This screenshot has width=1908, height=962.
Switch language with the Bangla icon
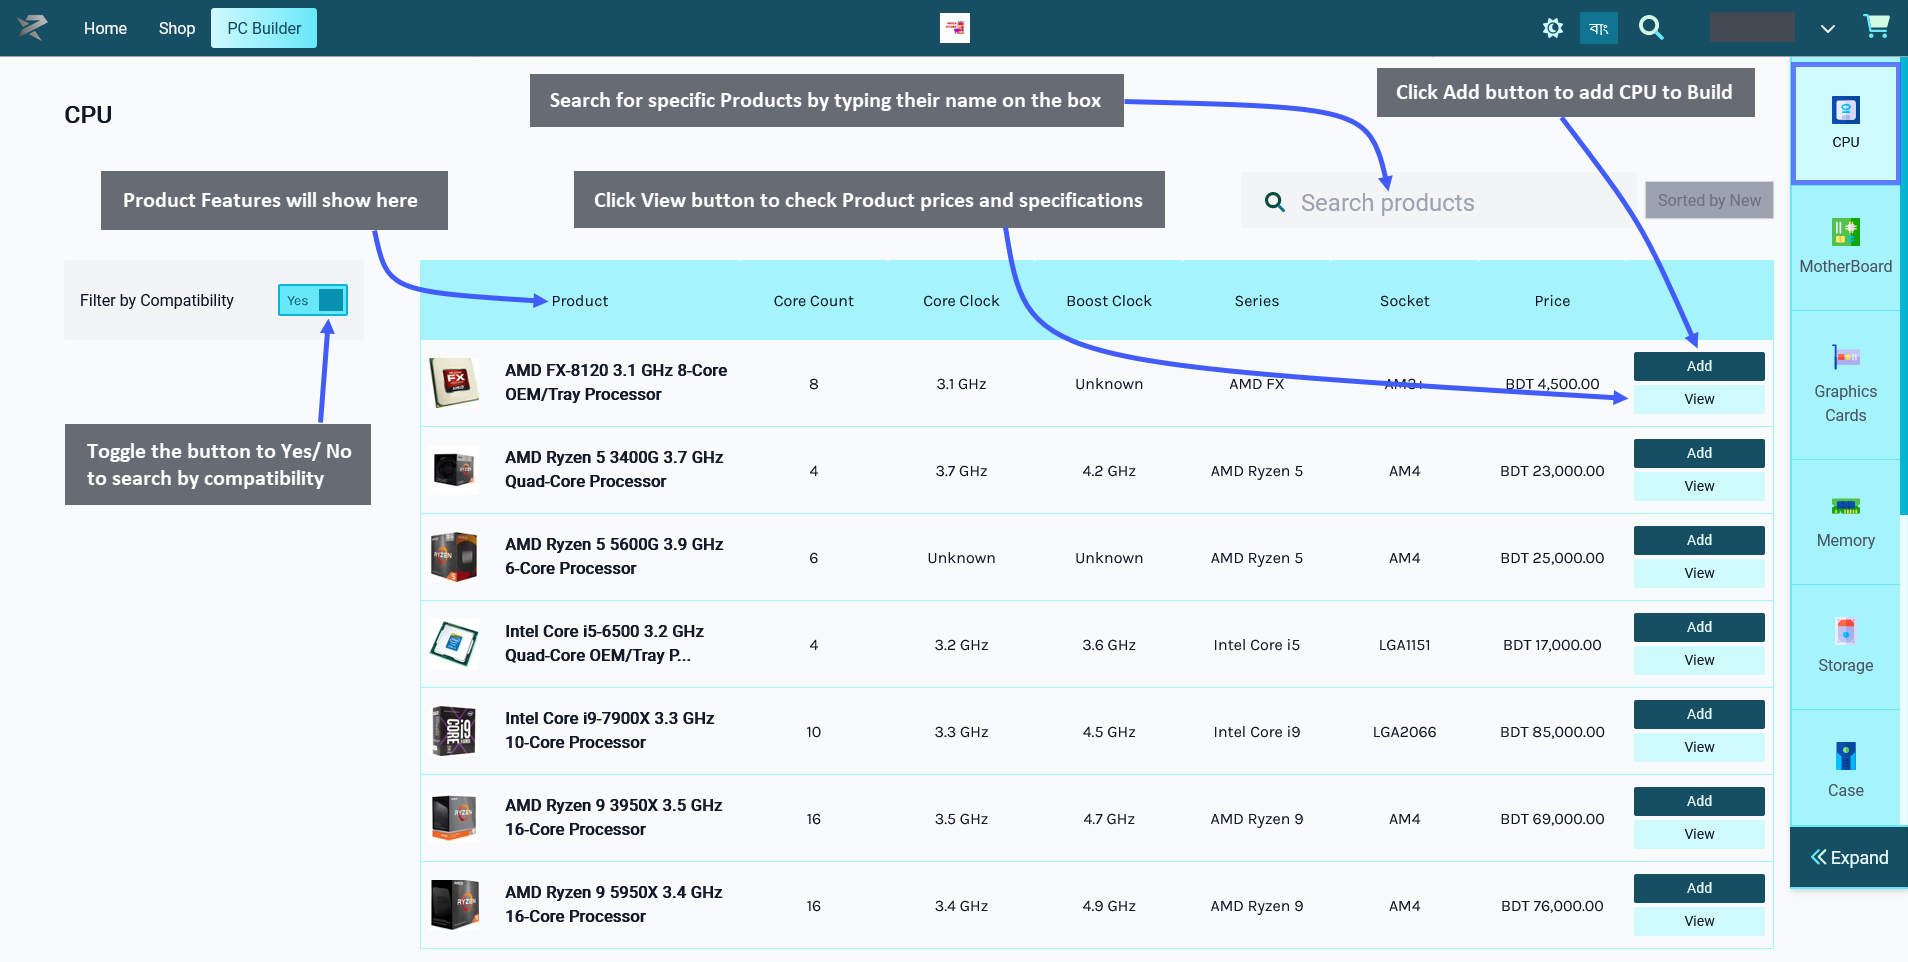(1599, 28)
